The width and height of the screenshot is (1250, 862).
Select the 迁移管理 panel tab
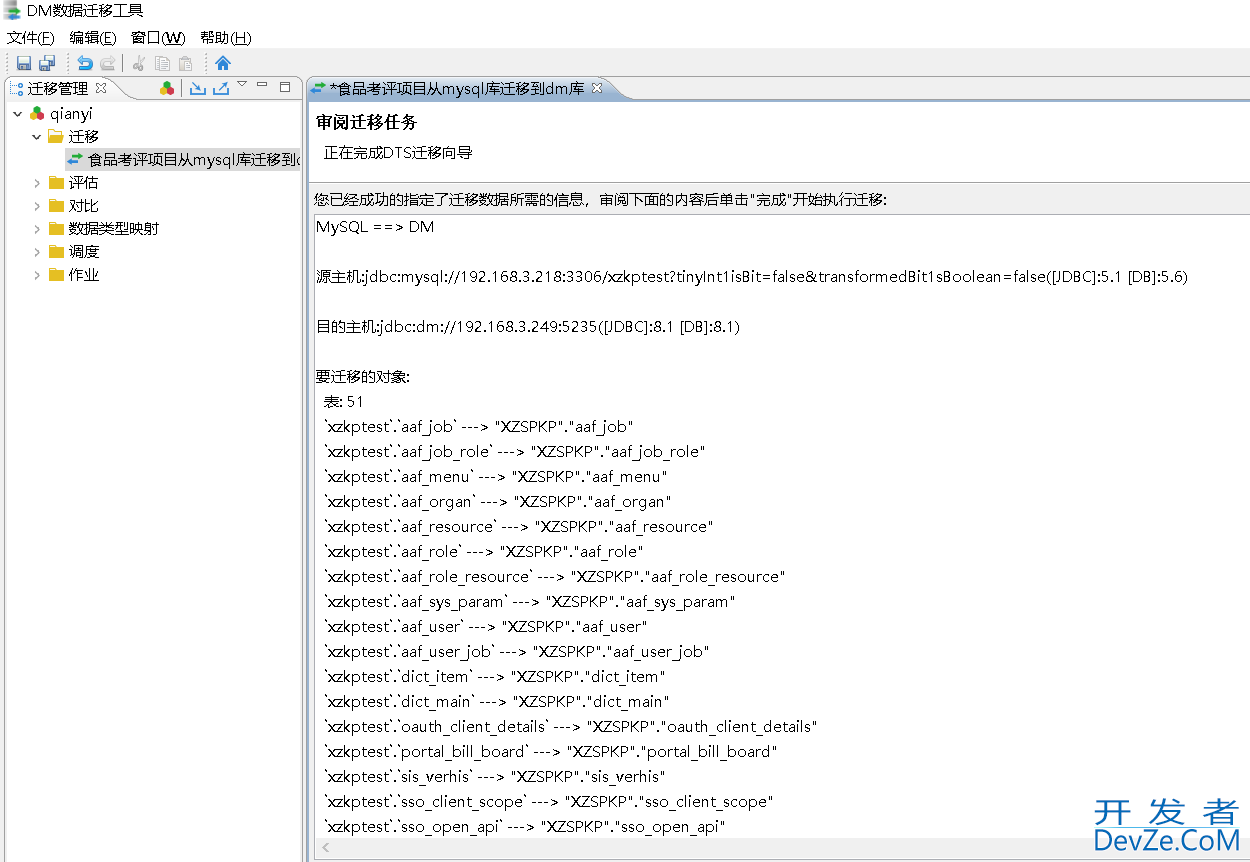[58, 88]
